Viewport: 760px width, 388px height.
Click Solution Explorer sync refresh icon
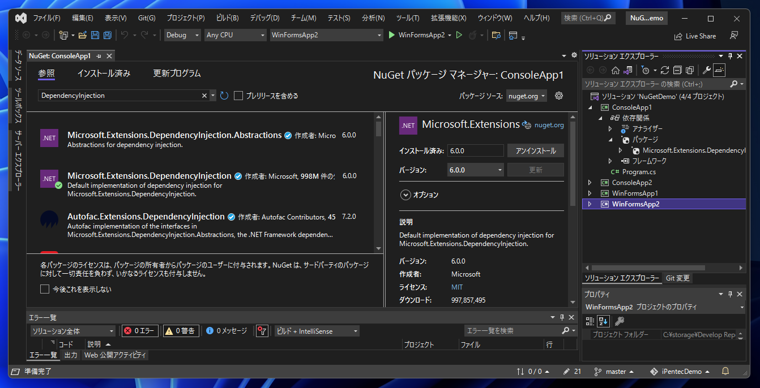tap(665, 71)
